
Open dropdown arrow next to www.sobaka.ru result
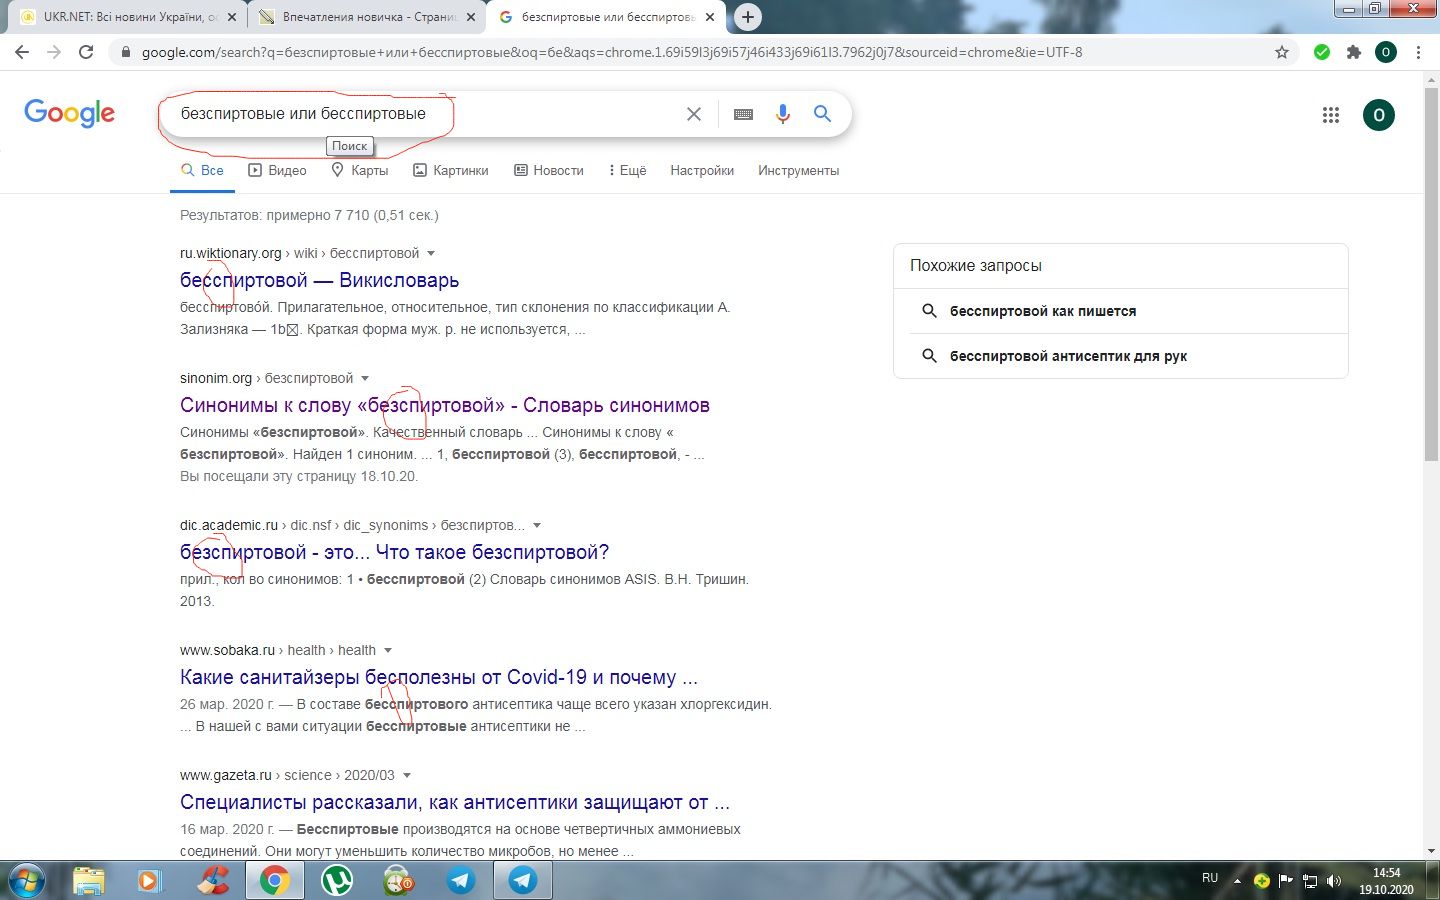[x=388, y=650]
